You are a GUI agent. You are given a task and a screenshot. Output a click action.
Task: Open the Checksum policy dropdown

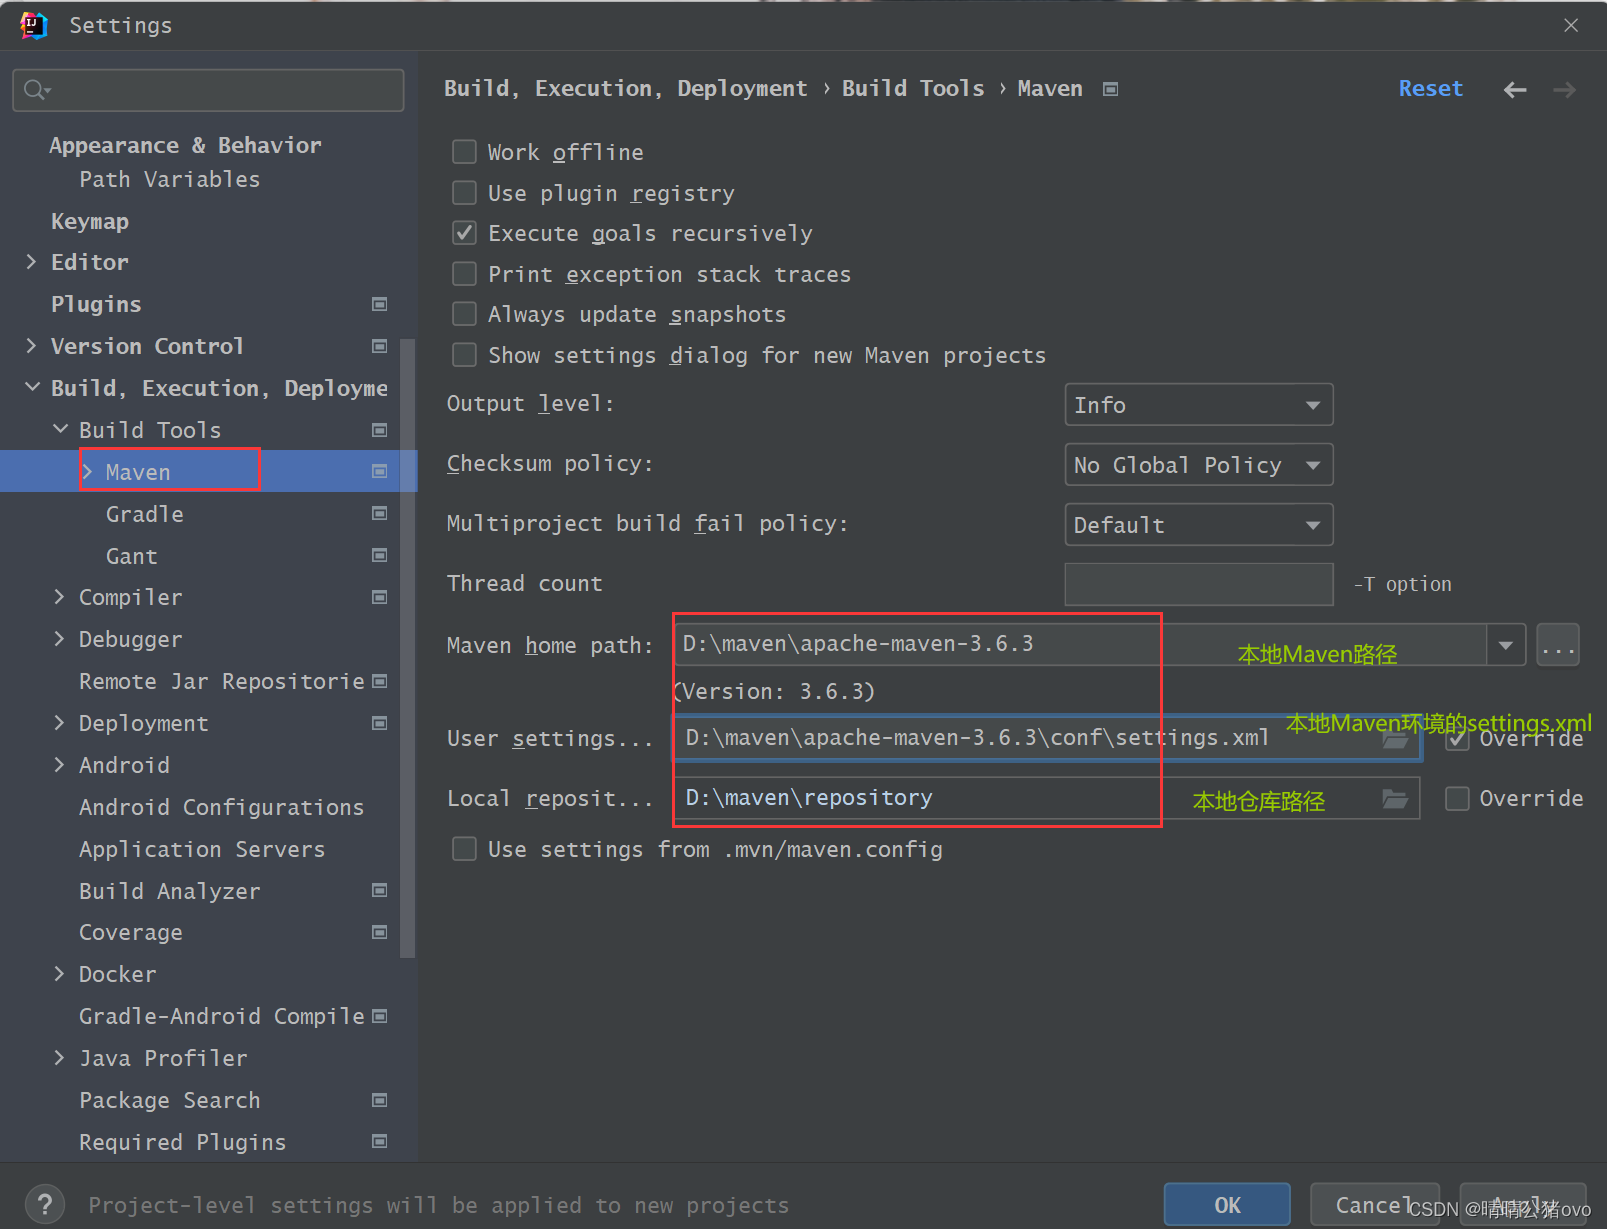(1198, 465)
